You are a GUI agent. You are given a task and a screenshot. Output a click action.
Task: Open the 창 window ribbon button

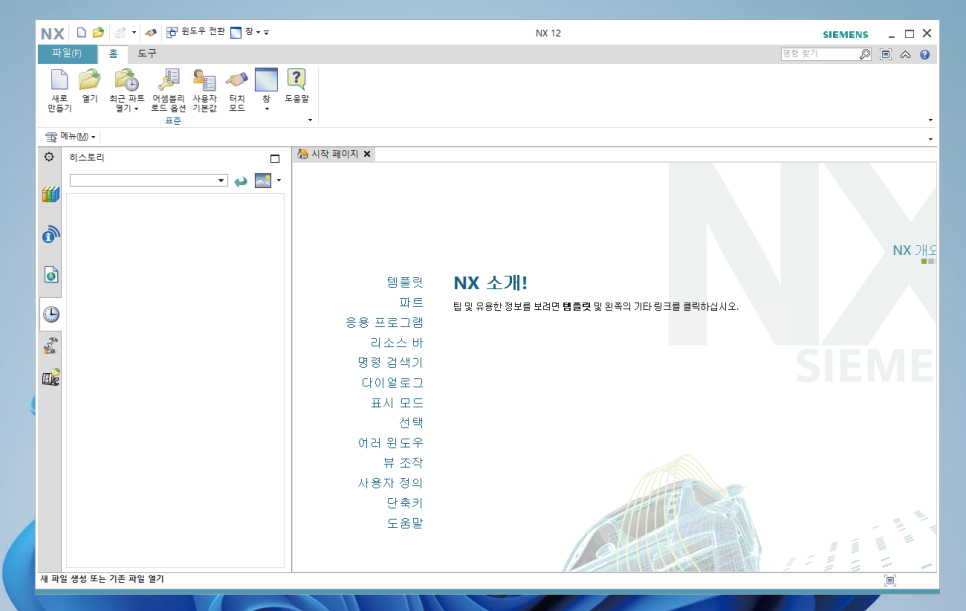point(266,90)
